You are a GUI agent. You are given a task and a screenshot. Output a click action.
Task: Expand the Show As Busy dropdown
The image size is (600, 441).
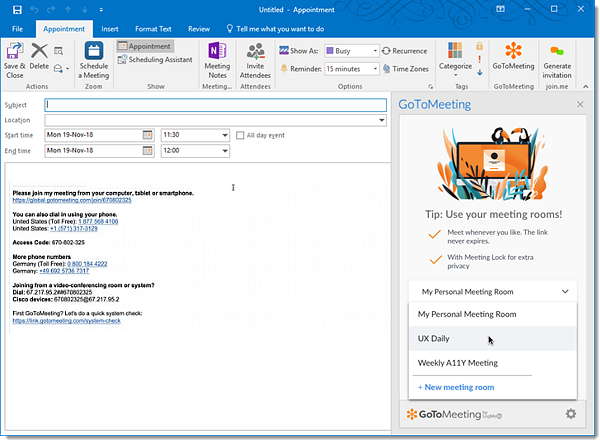(x=374, y=51)
